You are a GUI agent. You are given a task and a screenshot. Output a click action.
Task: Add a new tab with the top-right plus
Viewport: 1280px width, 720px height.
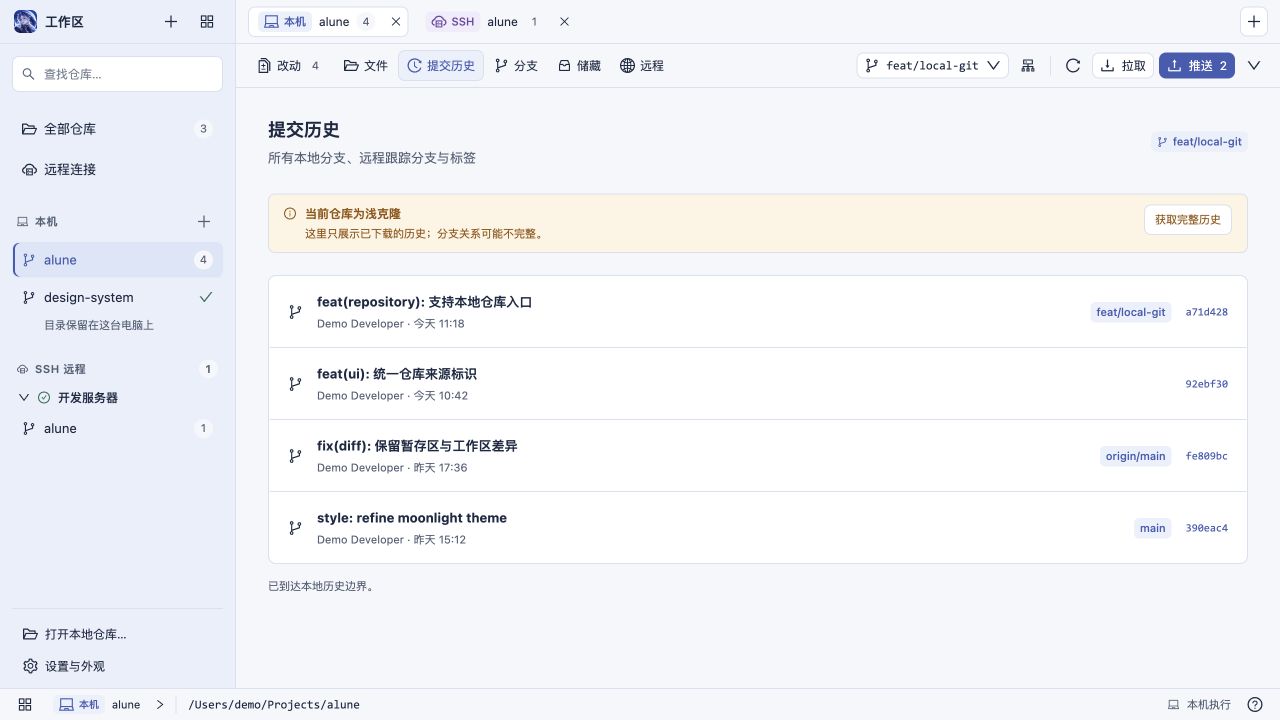(x=1254, y=21)
